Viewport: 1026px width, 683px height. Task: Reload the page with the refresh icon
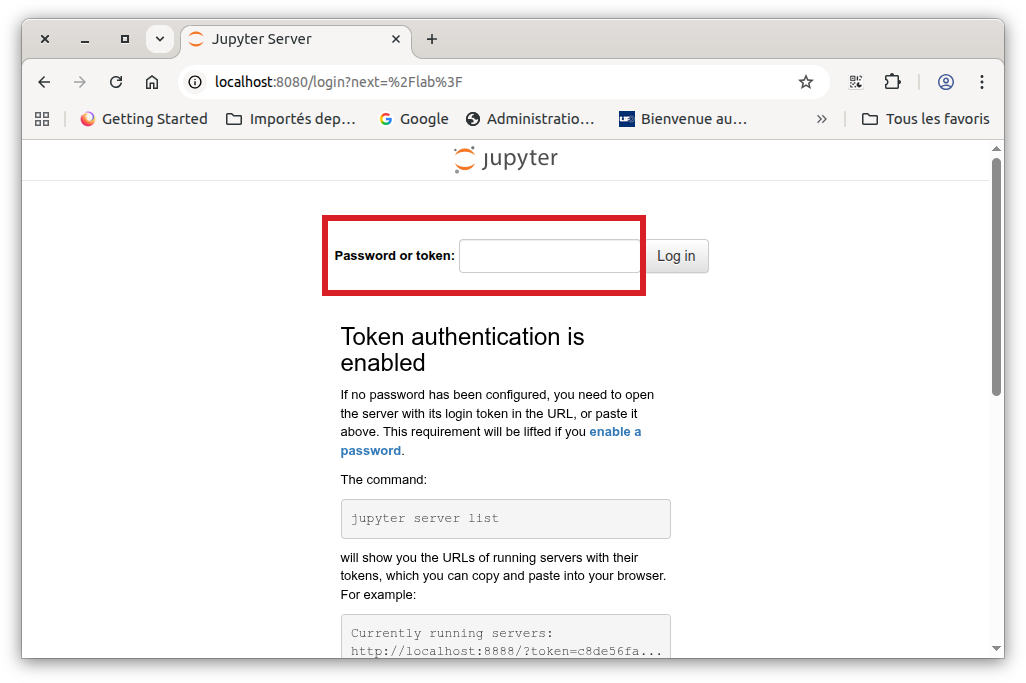pos(116,82)
